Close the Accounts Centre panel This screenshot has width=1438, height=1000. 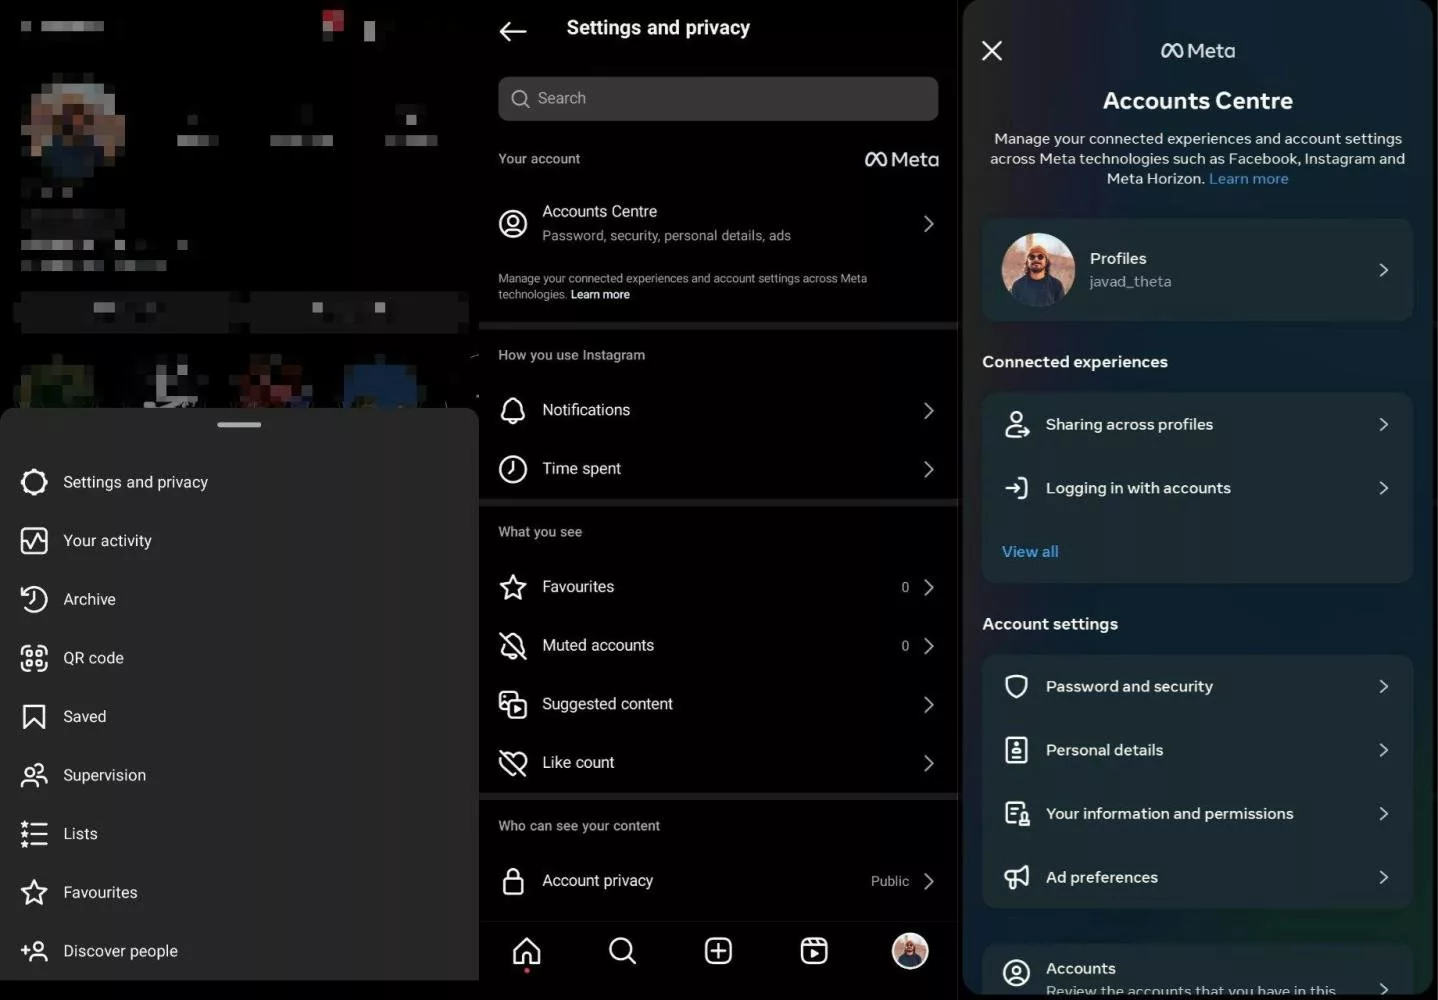click(992, 51)
